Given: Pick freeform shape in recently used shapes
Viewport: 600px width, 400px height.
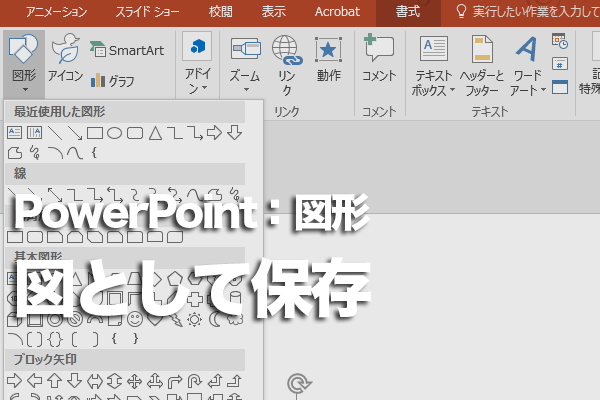Looking at the screenshot, I should click(x=15, y=153).
